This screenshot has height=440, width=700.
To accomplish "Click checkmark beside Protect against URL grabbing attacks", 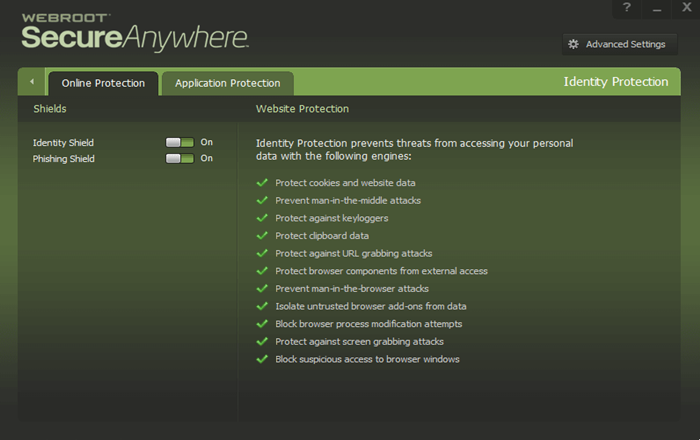I will [262, 253].
